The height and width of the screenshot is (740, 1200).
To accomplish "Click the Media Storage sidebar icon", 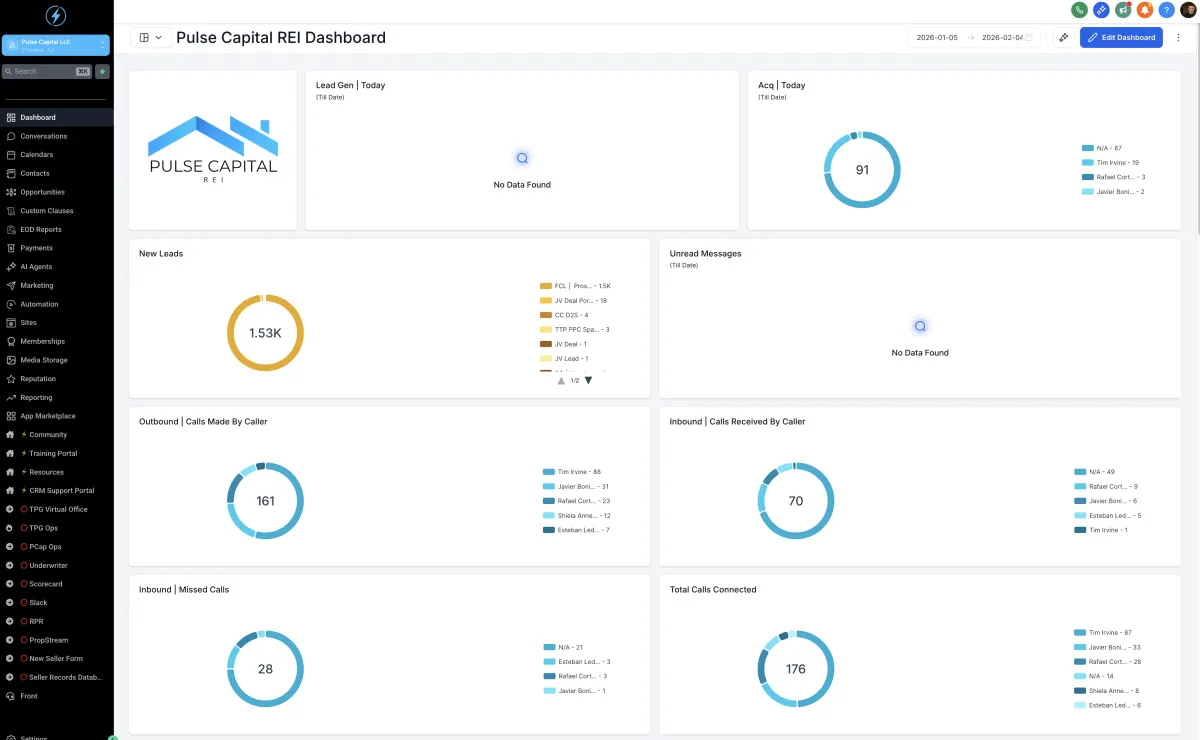I will pyautogui.click(x=10, y=360).
